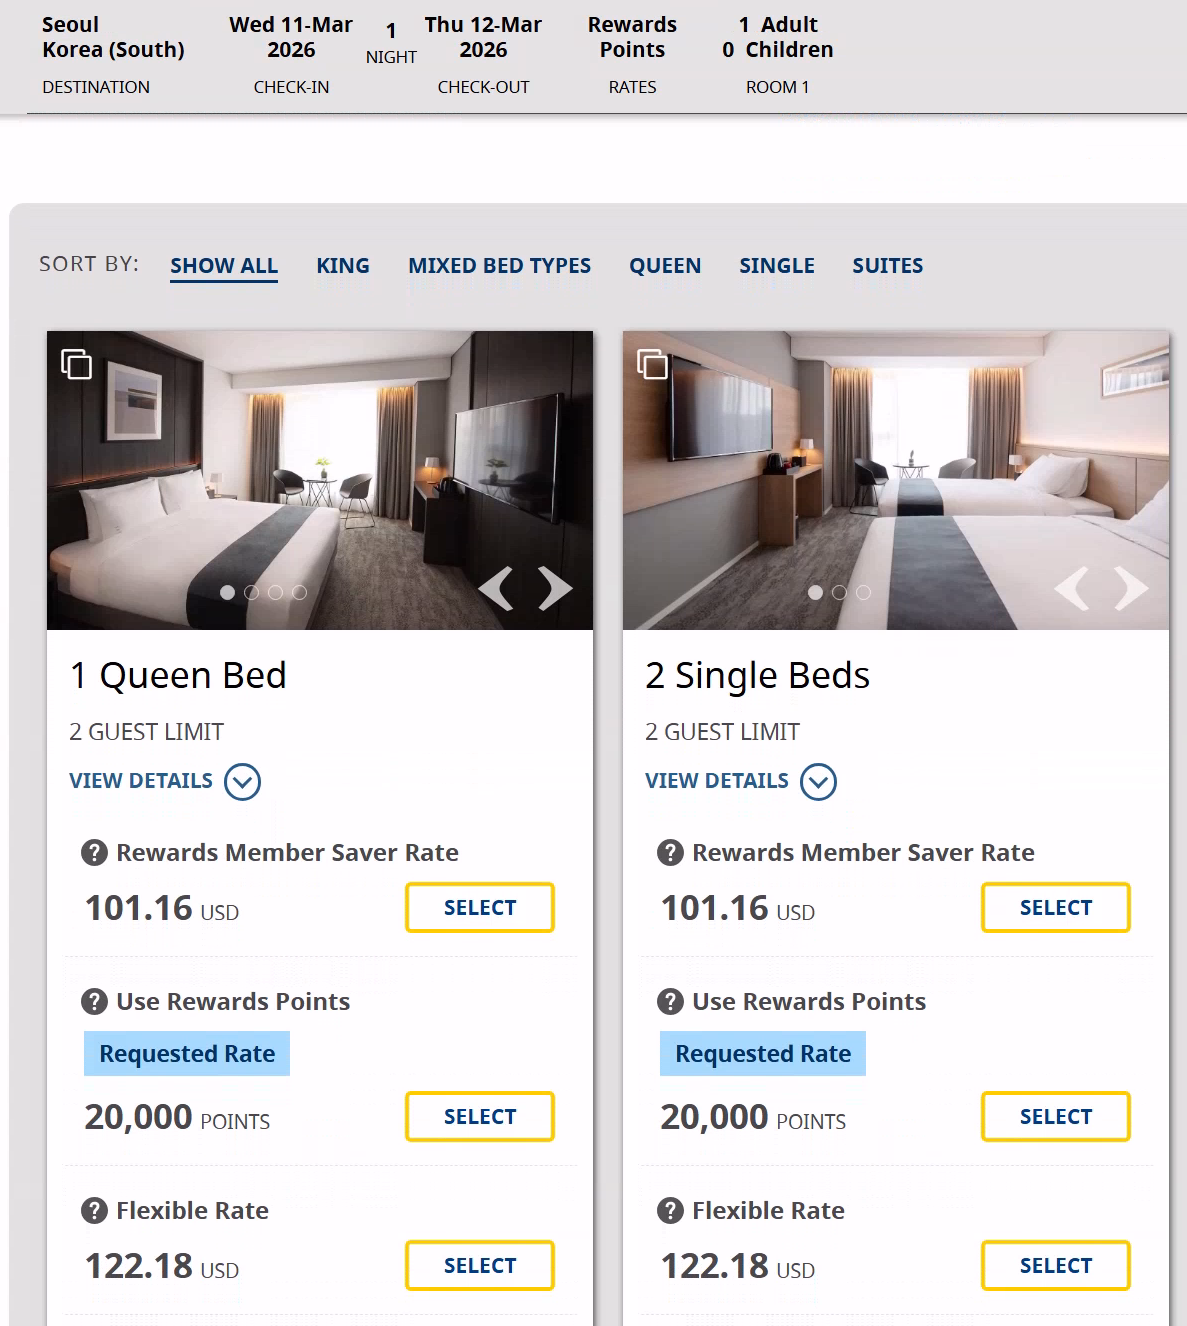Open photo gallery icon on Queen Bed image

tap(76, 364)
